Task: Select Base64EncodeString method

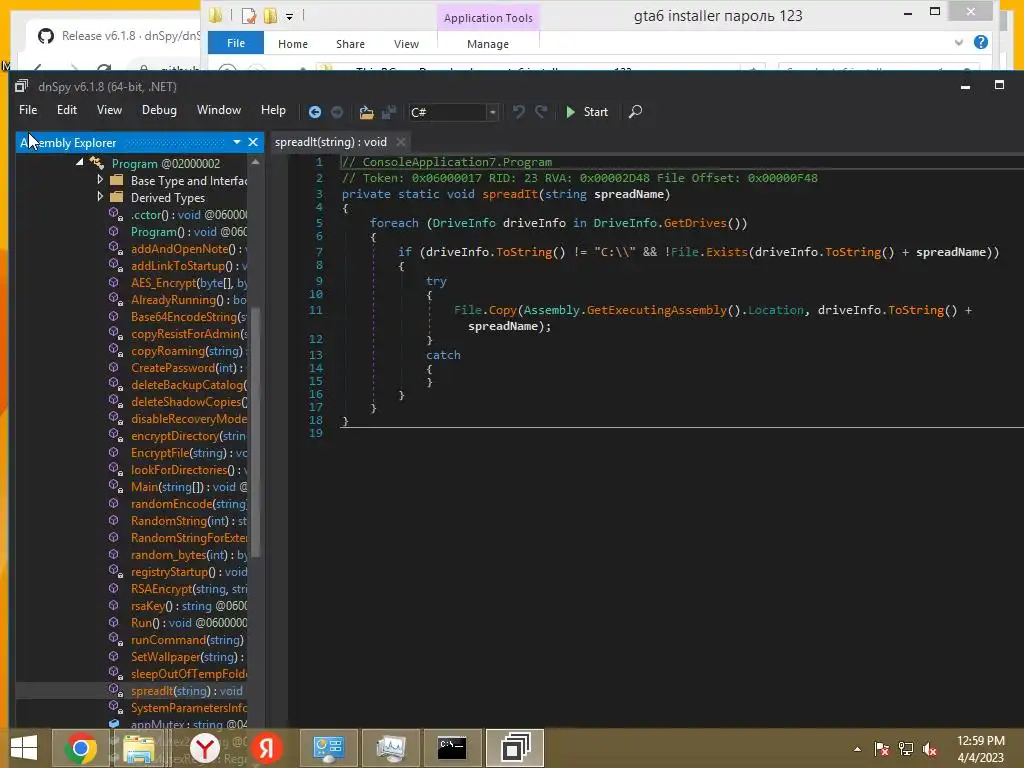Action: [189, 317]
